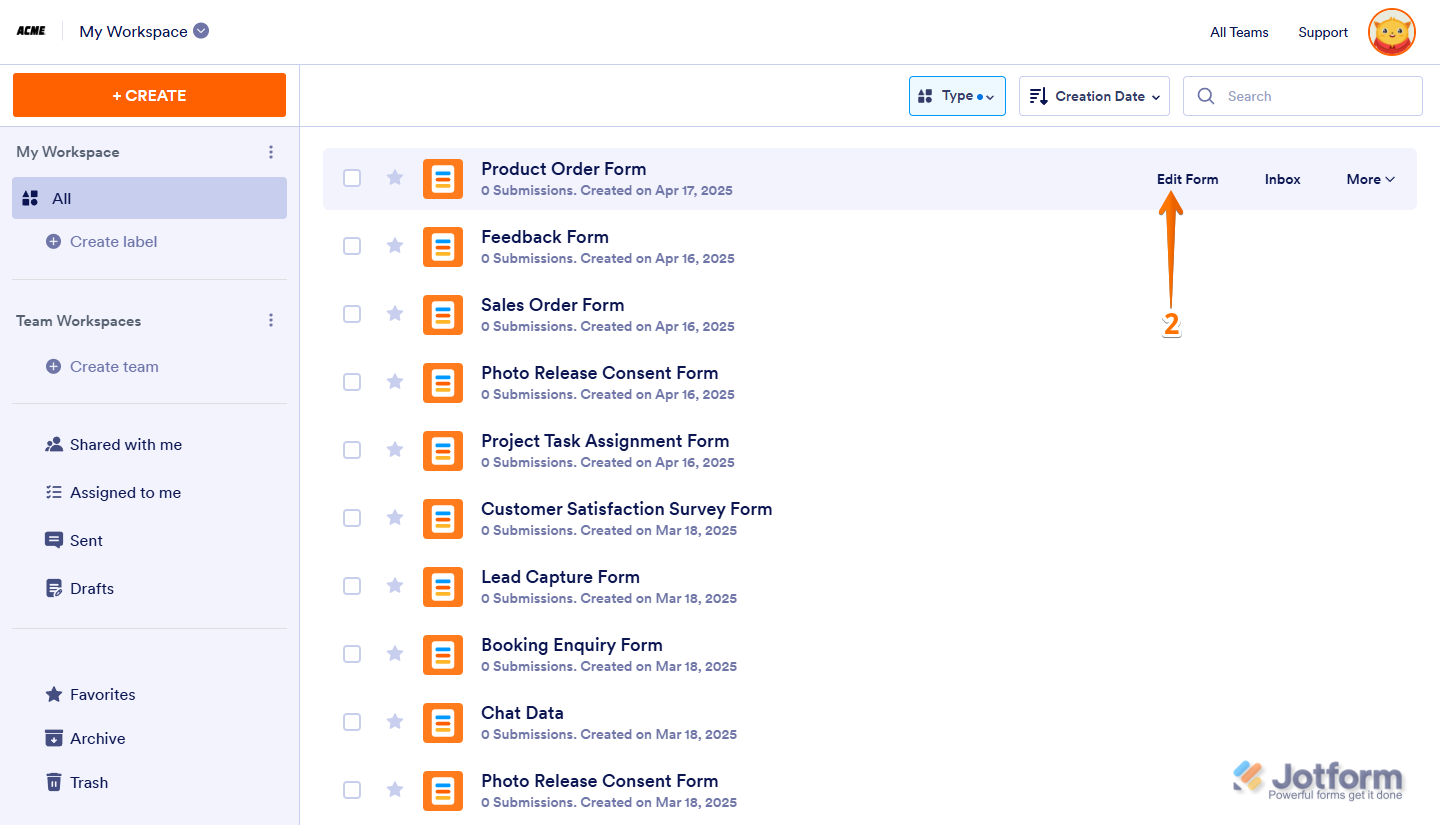Star the Feedback Form as favorite

tap(395, 246)
